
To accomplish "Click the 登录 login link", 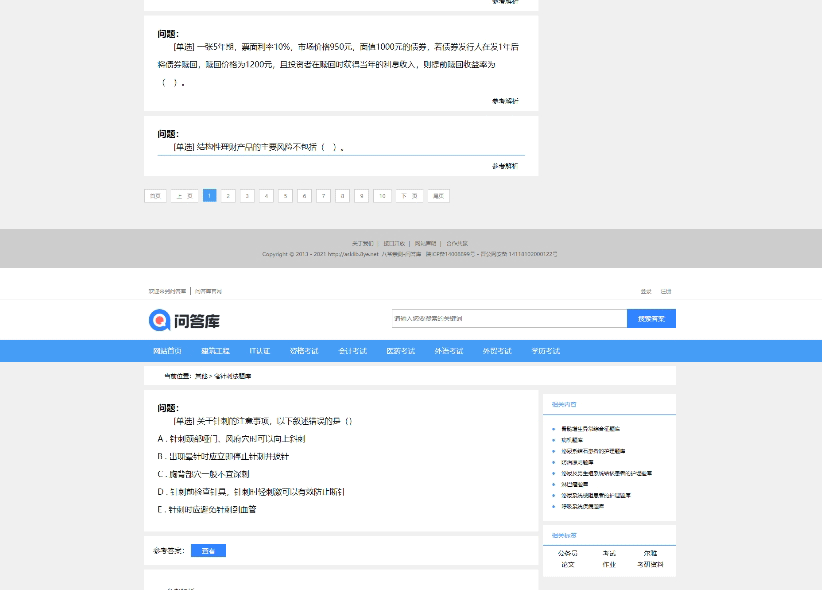I will click(x=646, y=291).
